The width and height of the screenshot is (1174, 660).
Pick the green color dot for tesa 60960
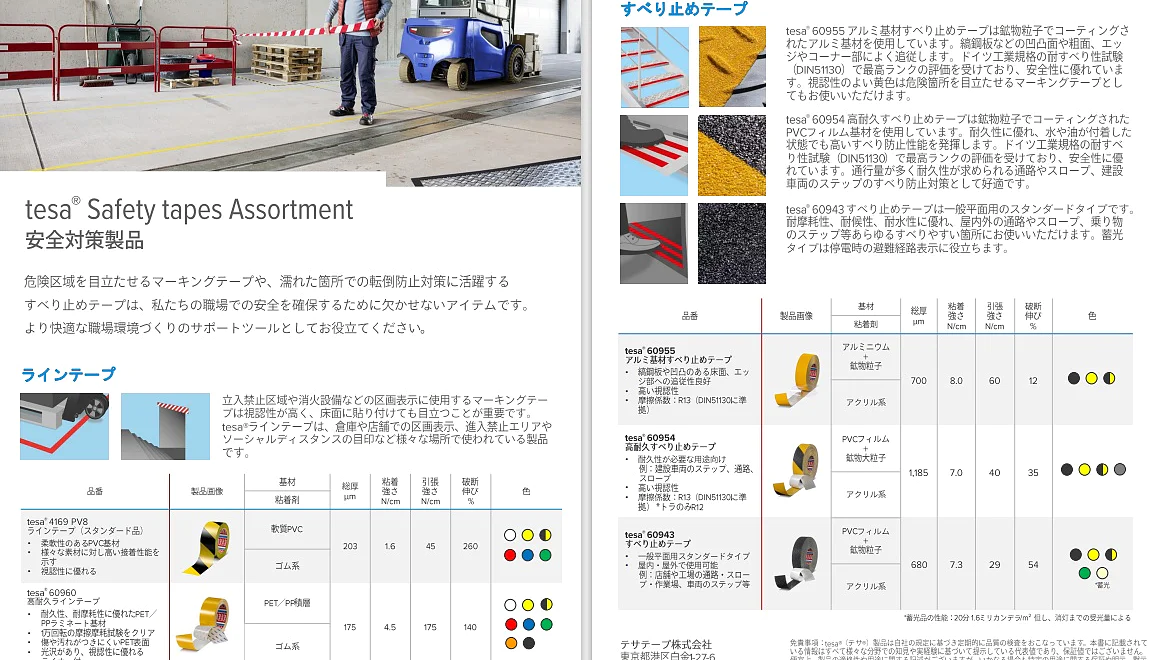pos(547,624)
